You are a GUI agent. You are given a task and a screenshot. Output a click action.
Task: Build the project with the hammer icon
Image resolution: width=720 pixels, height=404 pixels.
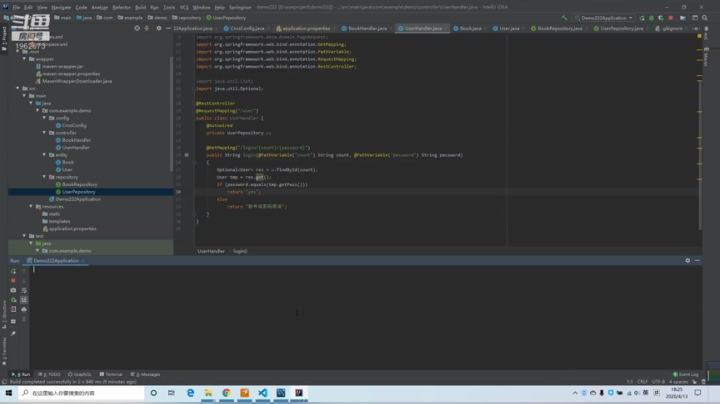coord(564,18)
